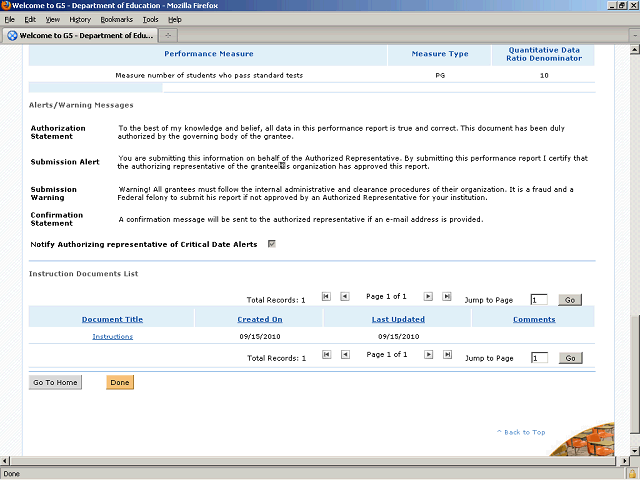This screenshot has width=640, height=480.
Task: Click the Submission Alert label
Action: point(65,162)
